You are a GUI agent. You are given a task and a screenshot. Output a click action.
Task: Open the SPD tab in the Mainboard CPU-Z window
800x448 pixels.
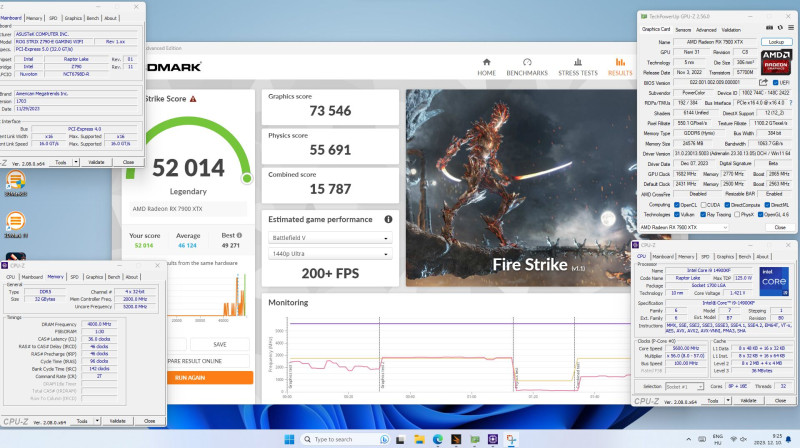pos(53,18)
